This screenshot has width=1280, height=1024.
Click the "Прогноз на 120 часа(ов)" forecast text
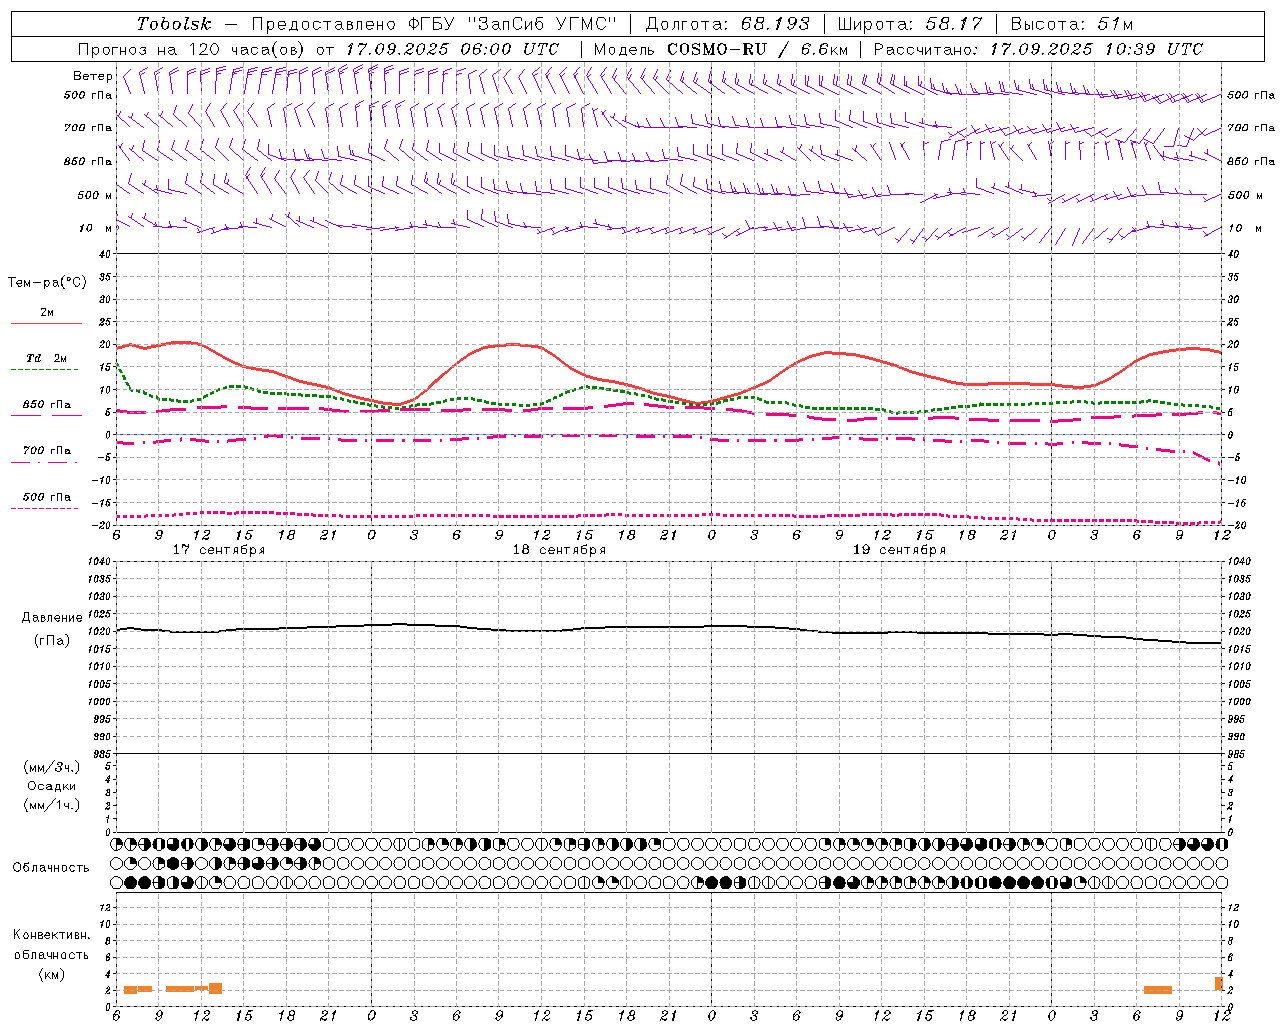193,49
